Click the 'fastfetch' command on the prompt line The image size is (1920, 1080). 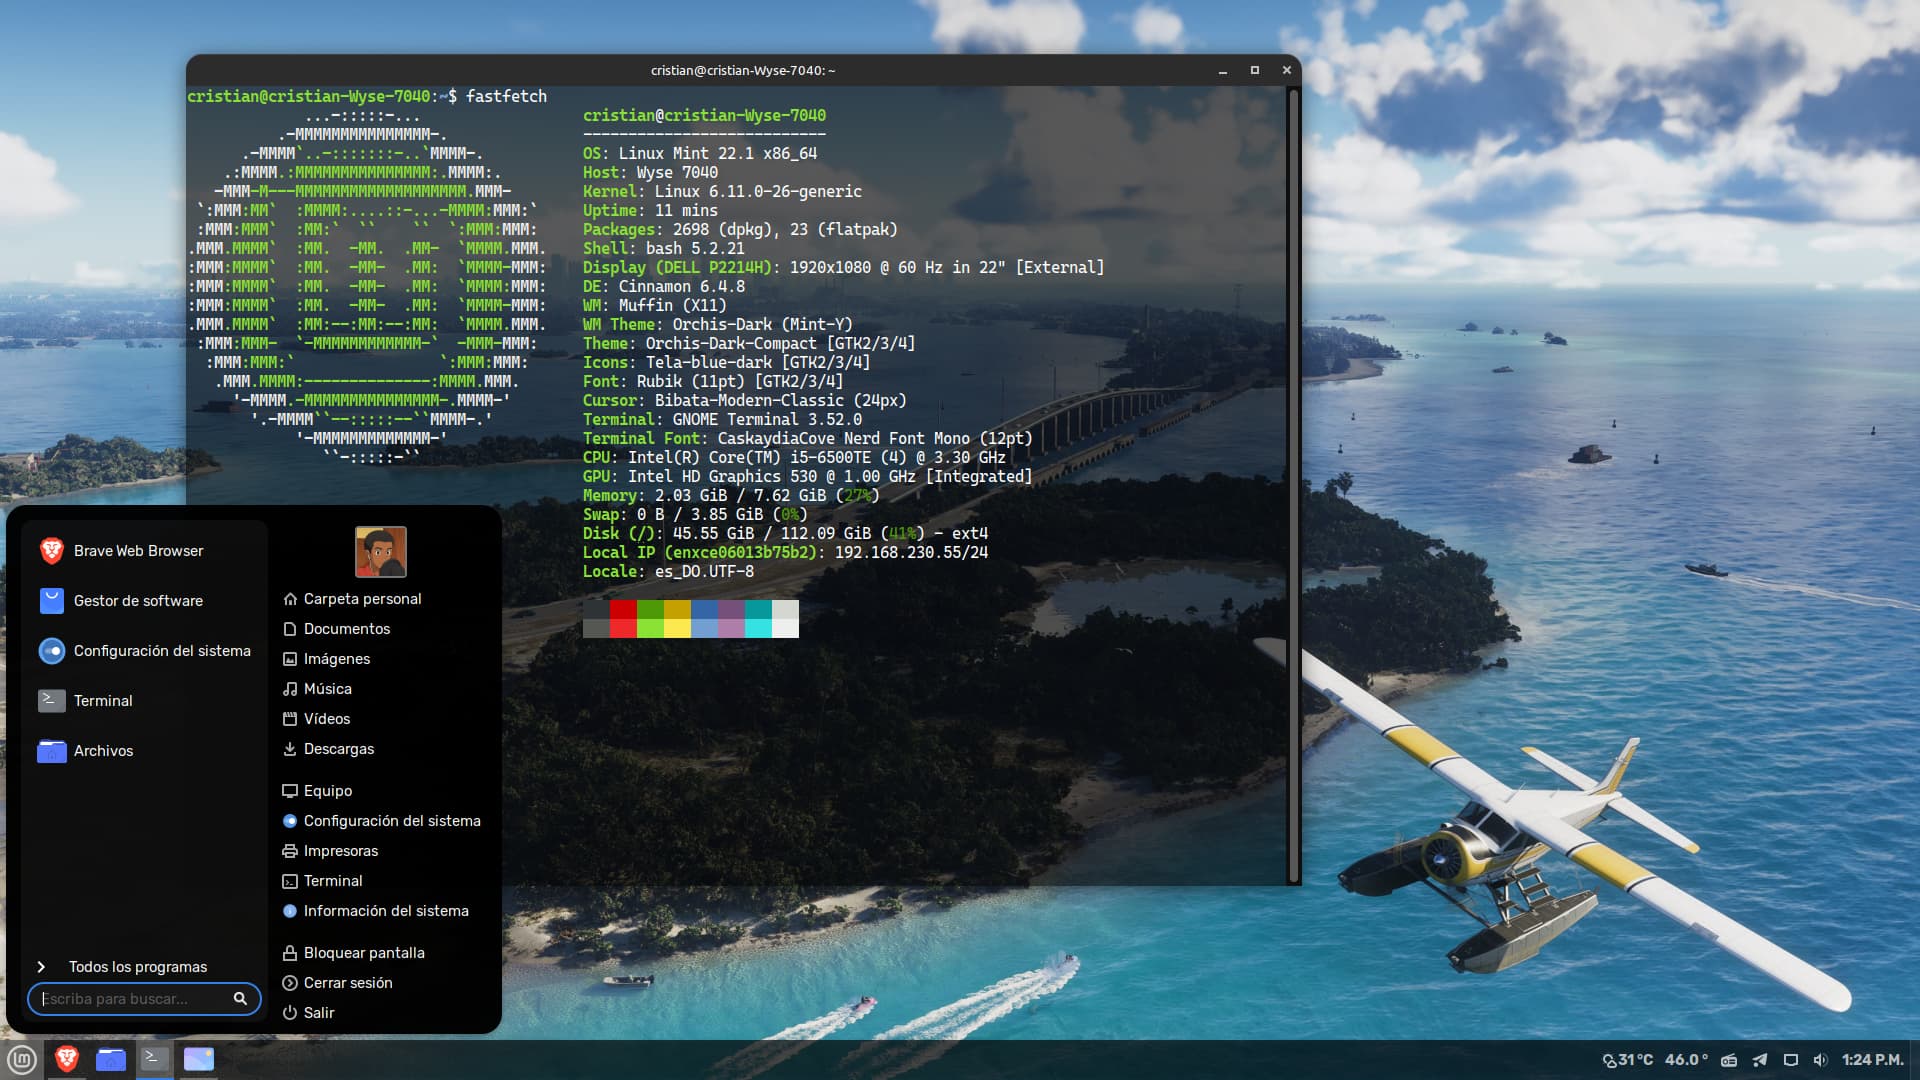point(506,97)
